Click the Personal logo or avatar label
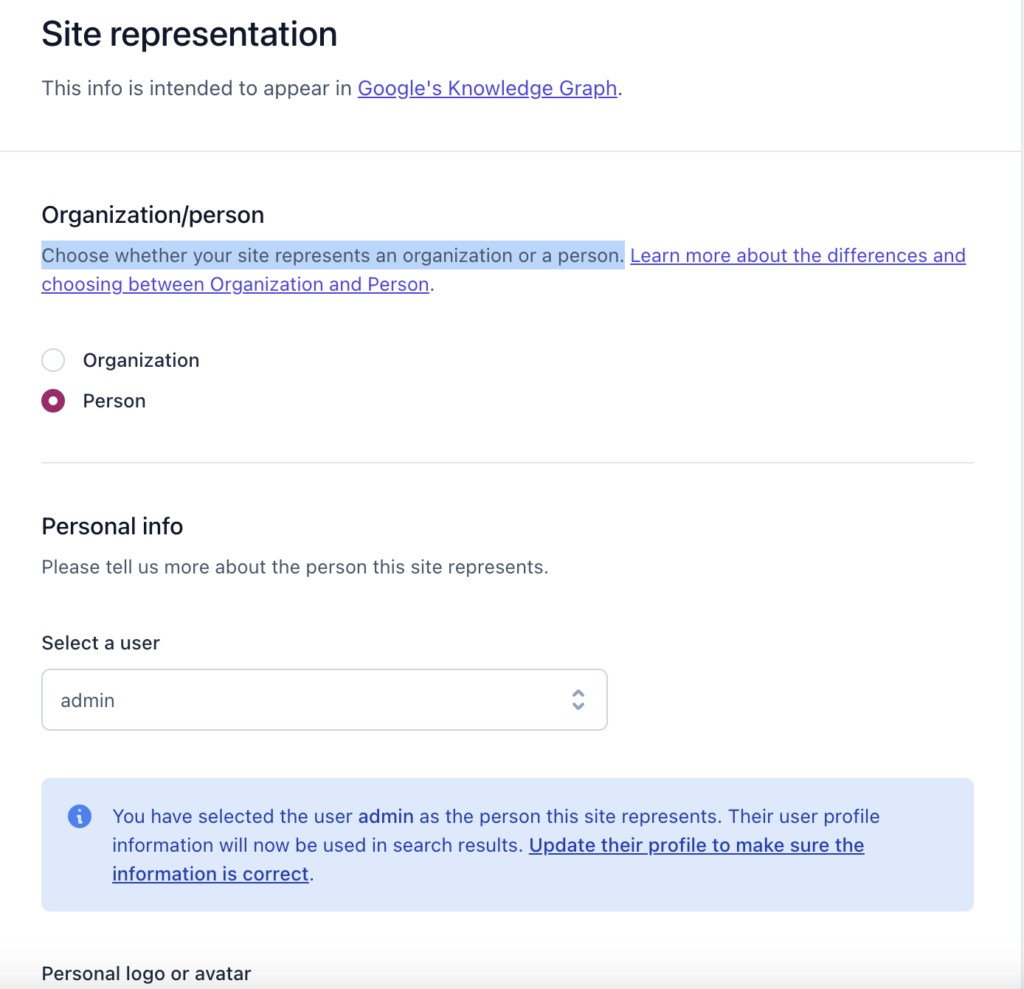 click(146, 973)
